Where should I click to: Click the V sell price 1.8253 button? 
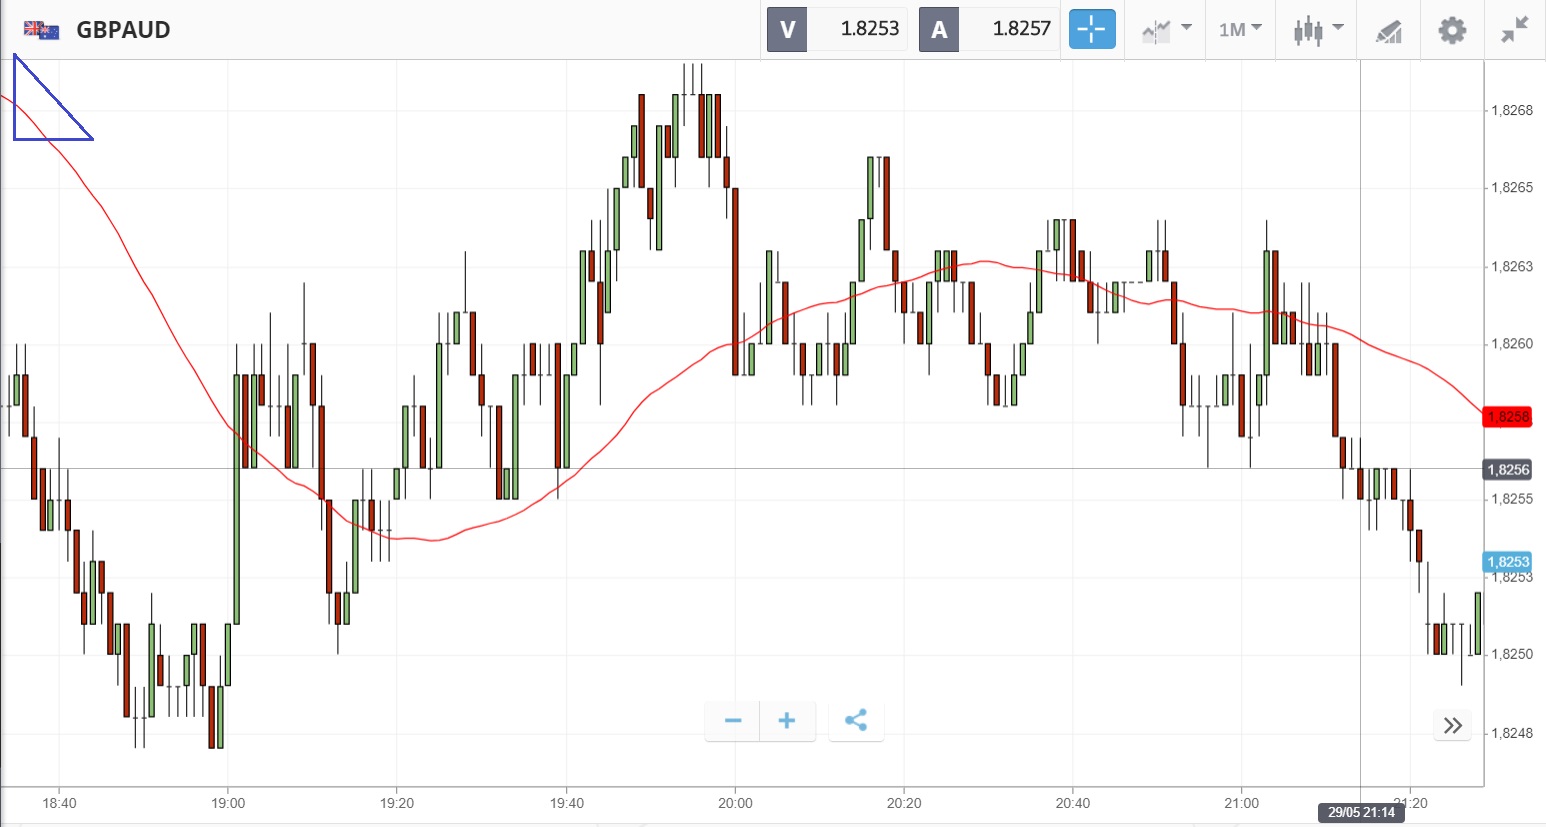837,29
